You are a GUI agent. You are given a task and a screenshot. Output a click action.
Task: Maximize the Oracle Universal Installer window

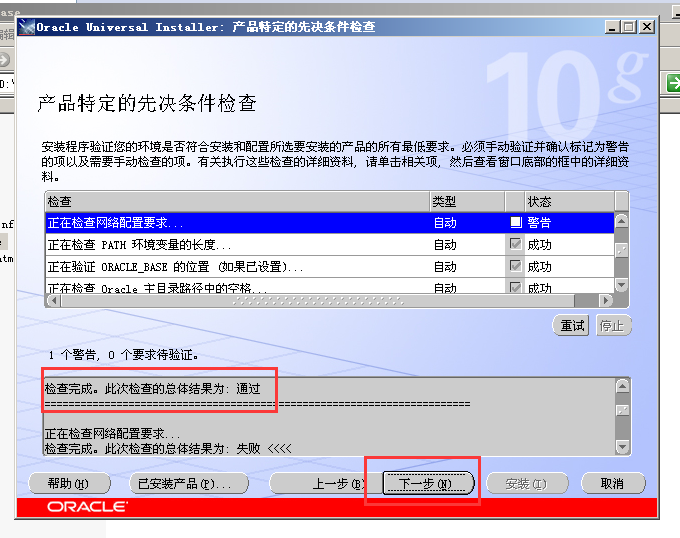click(x=628, y=27)
